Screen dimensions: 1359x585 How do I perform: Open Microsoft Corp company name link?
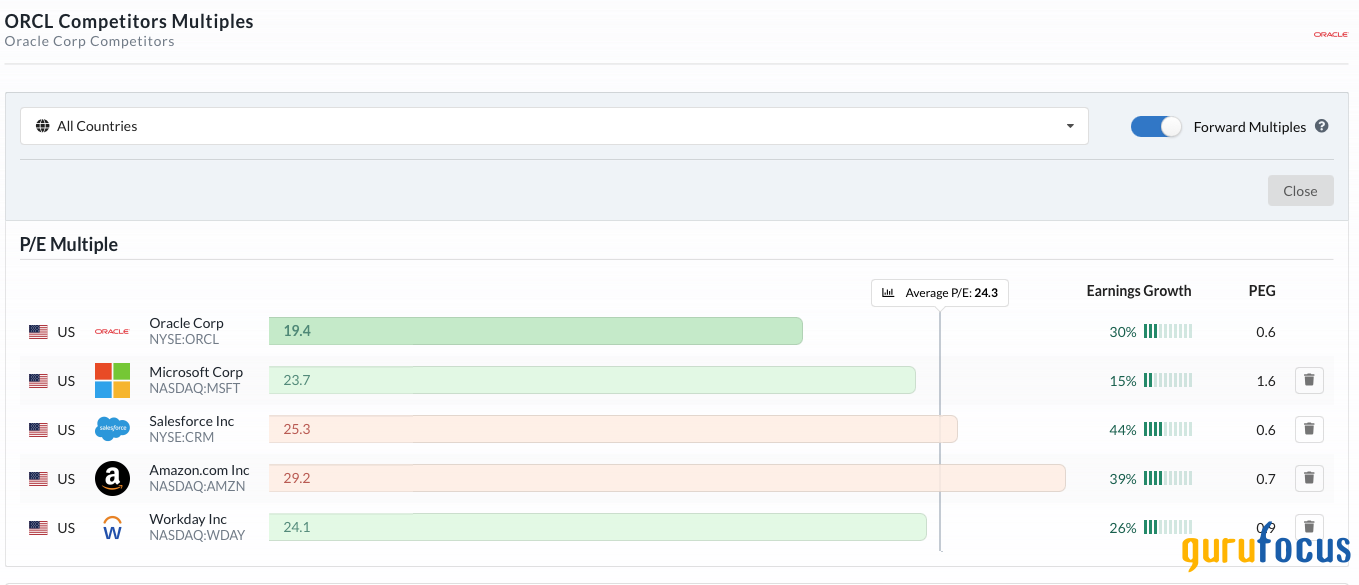196,372
